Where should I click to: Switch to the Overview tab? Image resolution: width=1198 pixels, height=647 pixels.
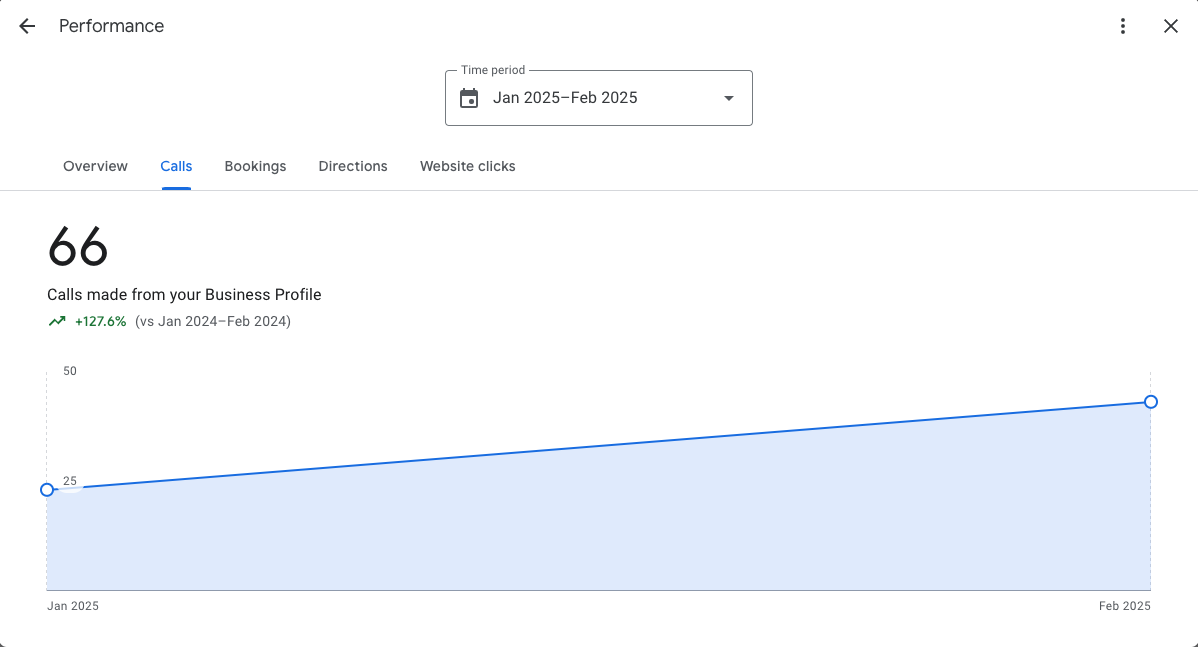pos(96,167)
